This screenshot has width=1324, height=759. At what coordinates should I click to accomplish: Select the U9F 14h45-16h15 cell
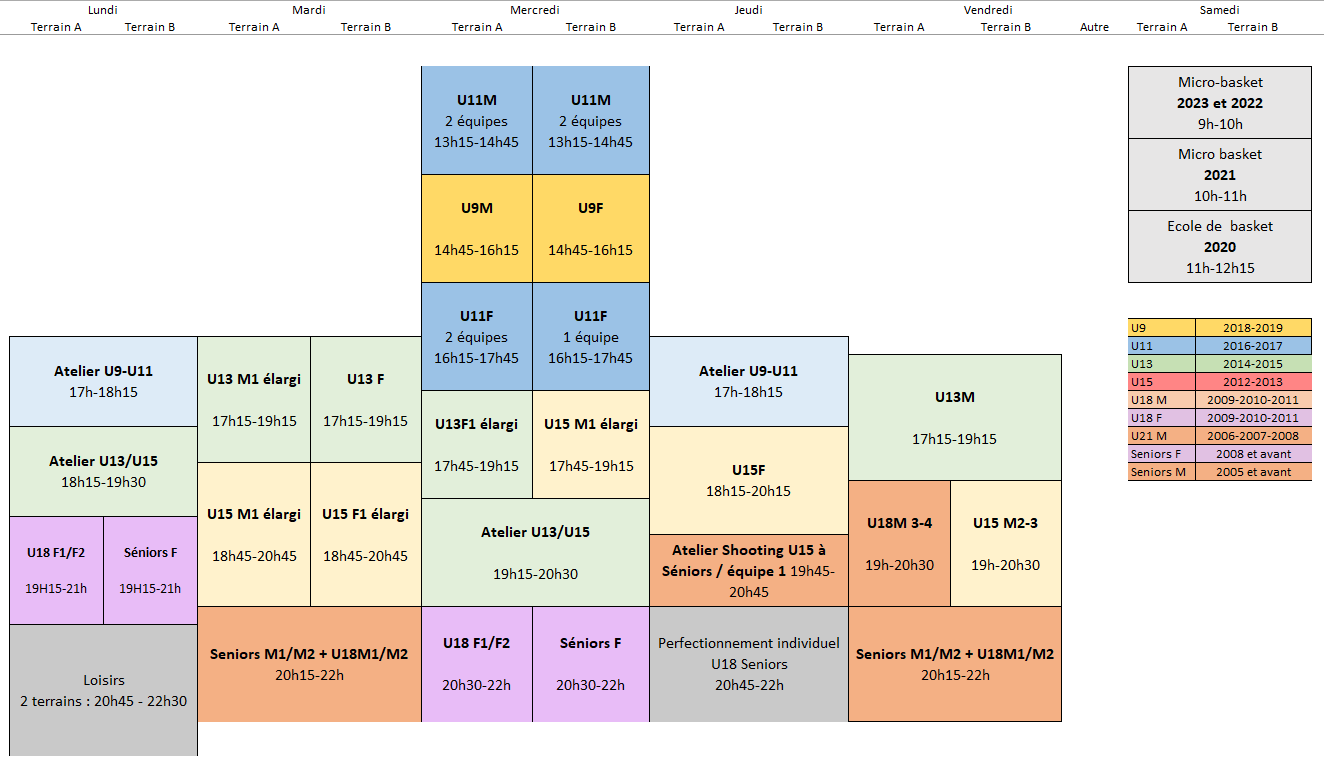(x=591, y=229)
